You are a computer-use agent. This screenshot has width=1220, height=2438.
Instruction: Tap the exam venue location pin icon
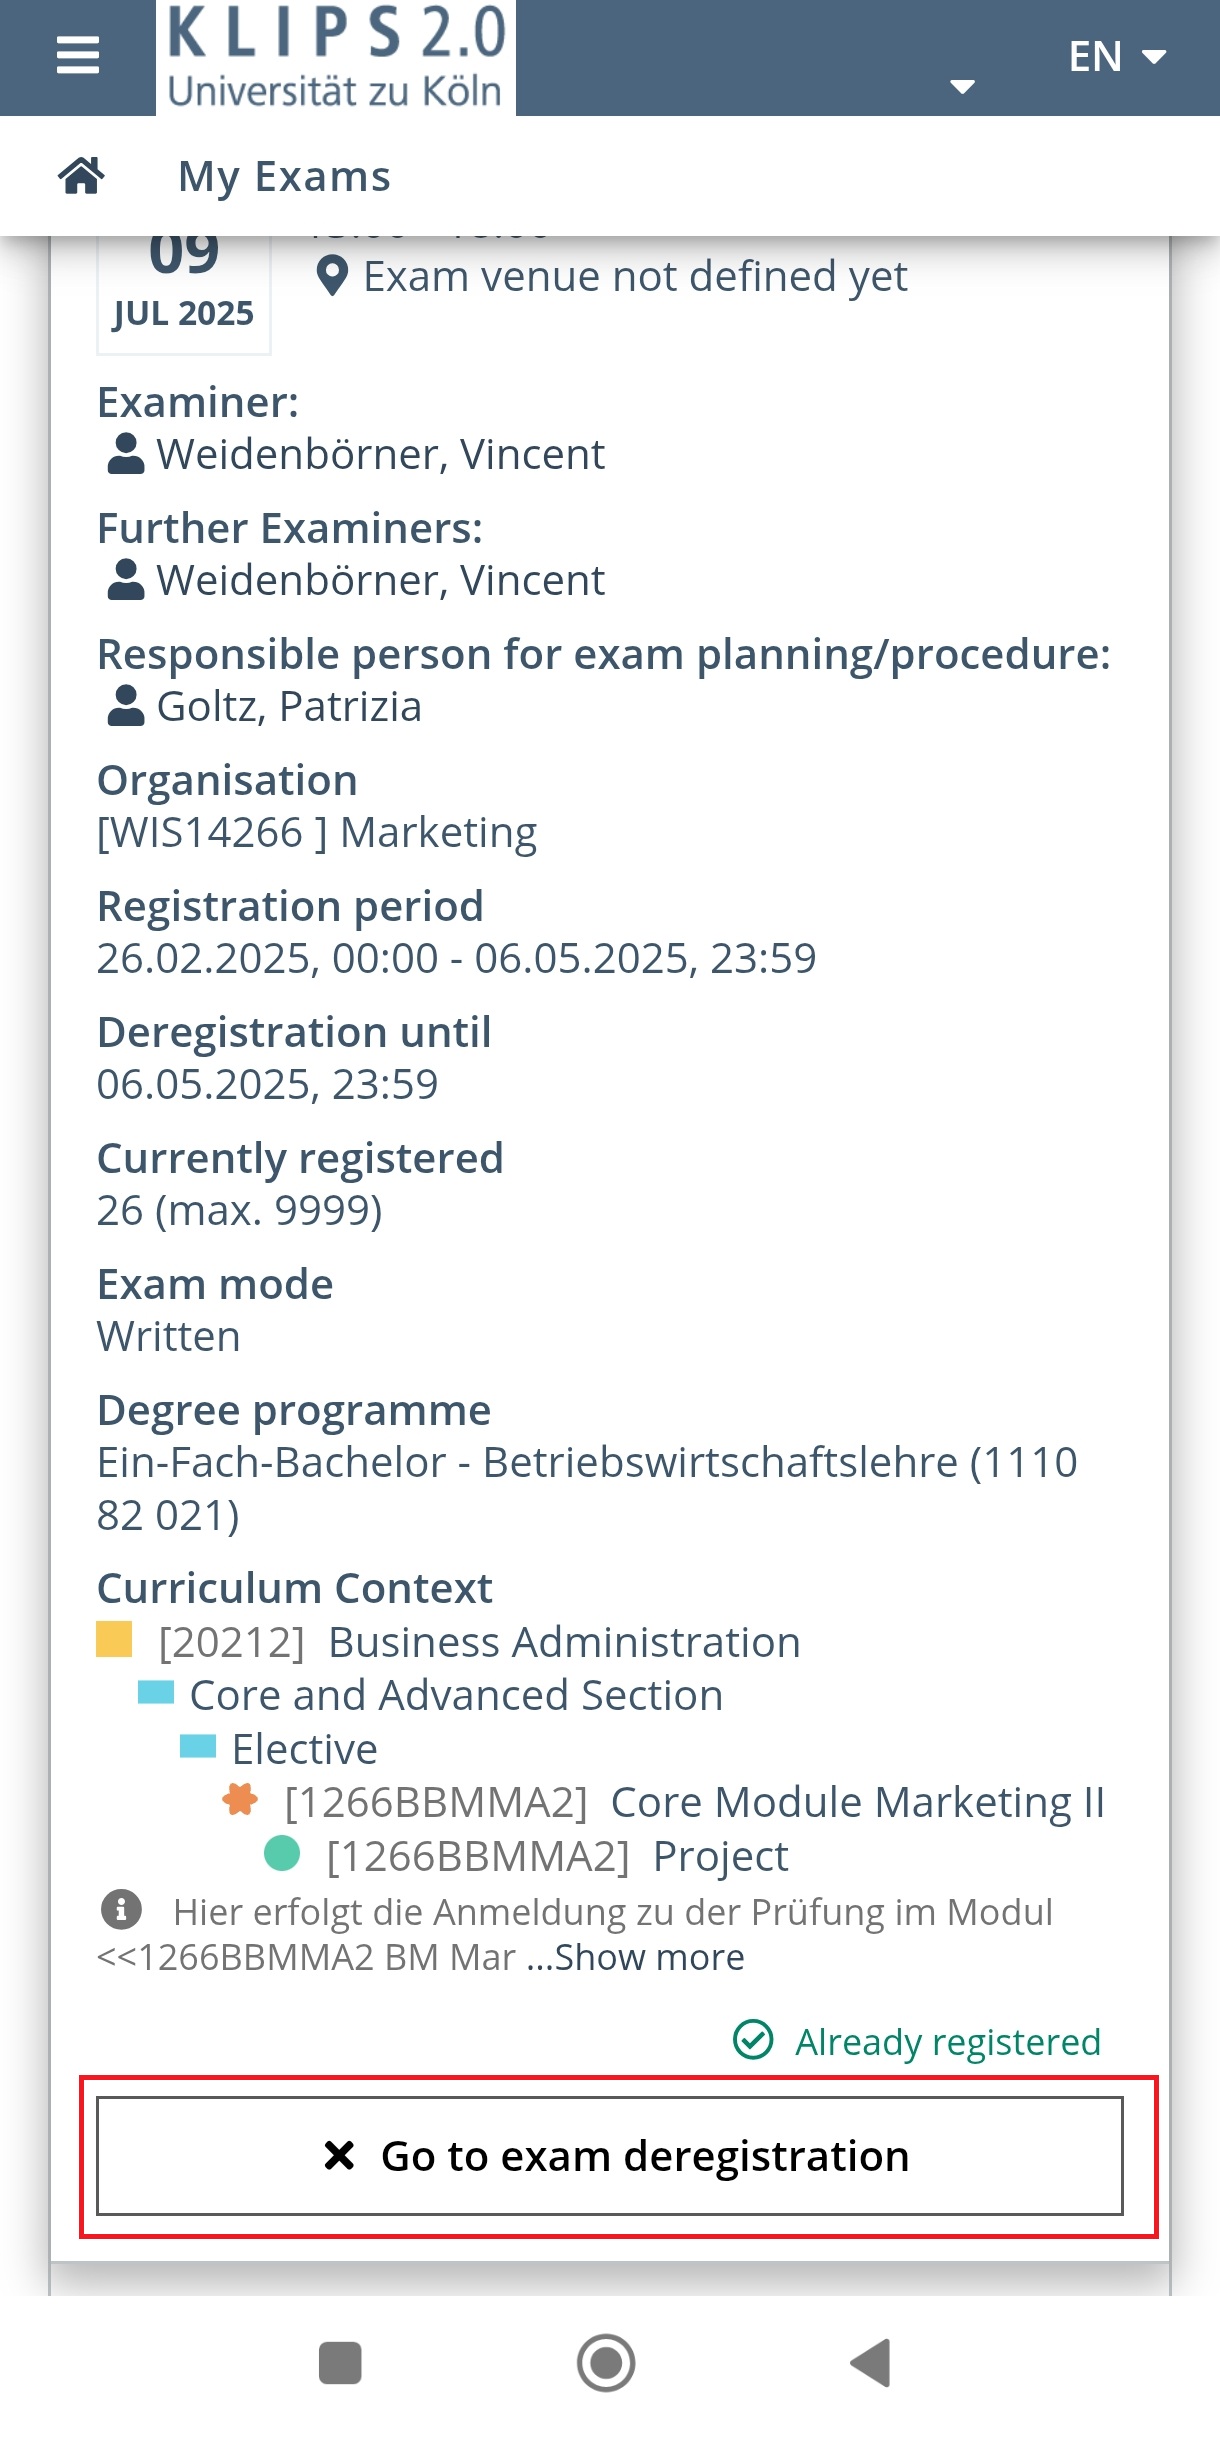click(332, 277)
